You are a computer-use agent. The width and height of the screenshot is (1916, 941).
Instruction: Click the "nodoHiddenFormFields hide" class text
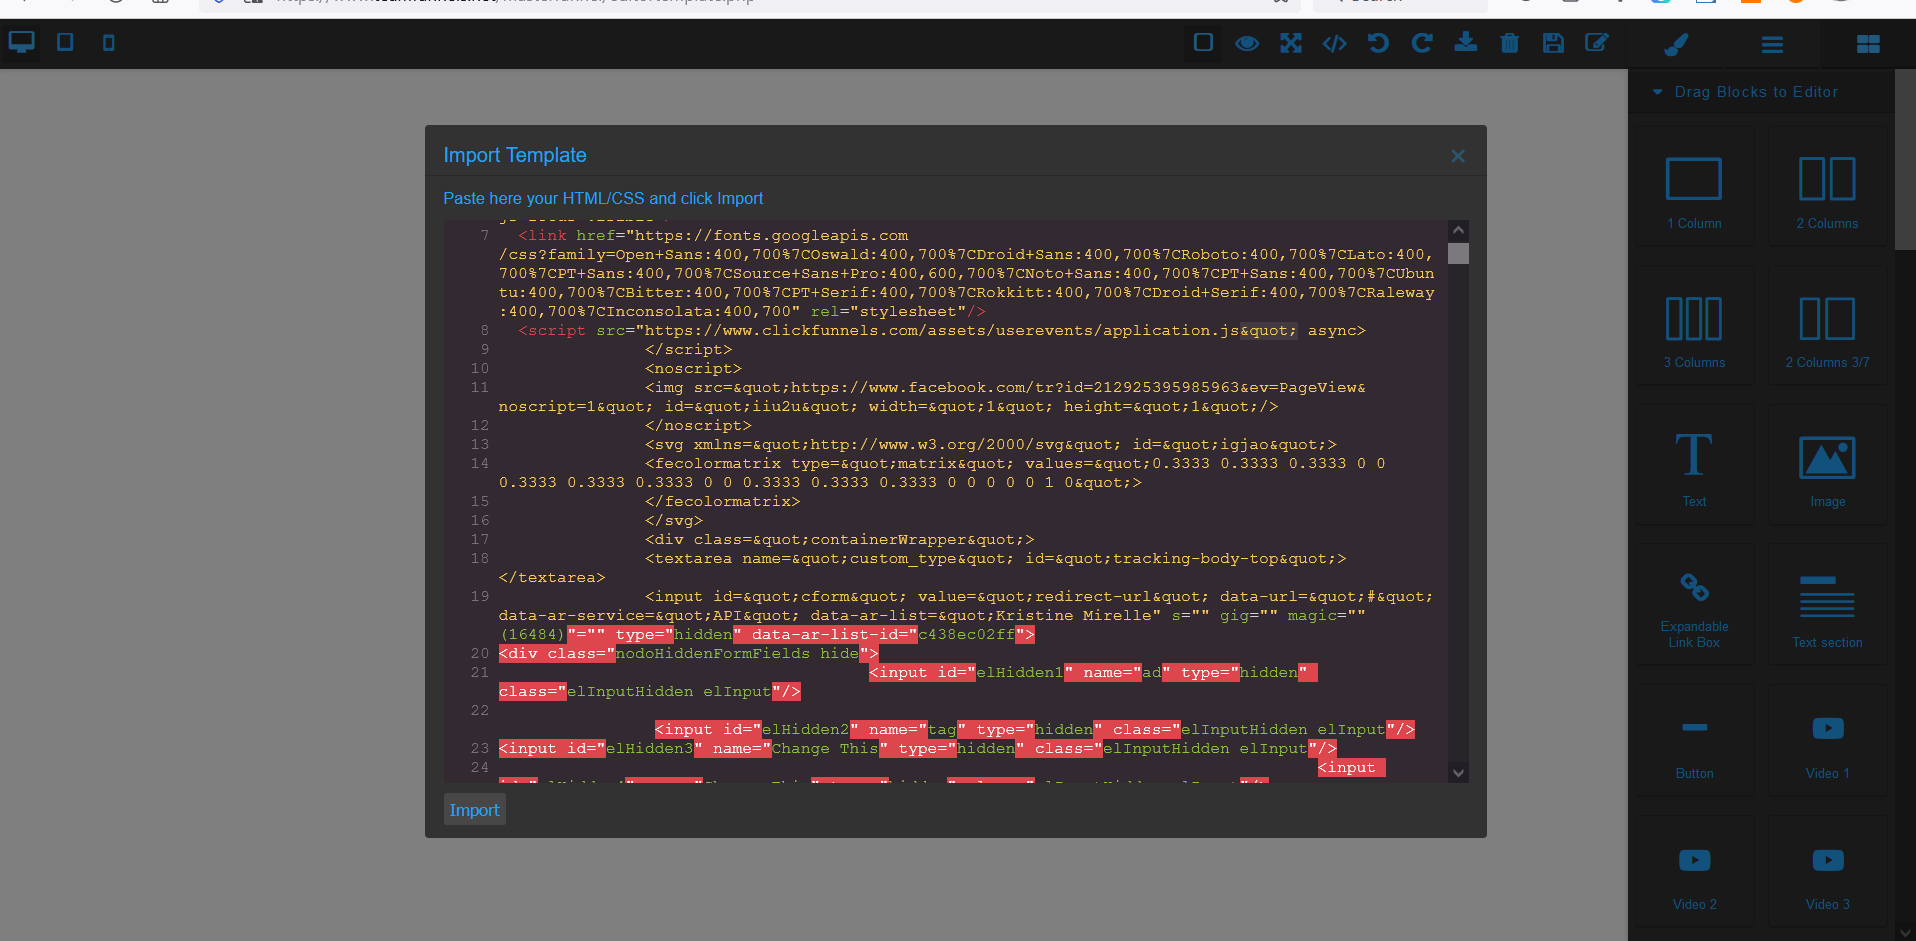(x=737, y=653)
